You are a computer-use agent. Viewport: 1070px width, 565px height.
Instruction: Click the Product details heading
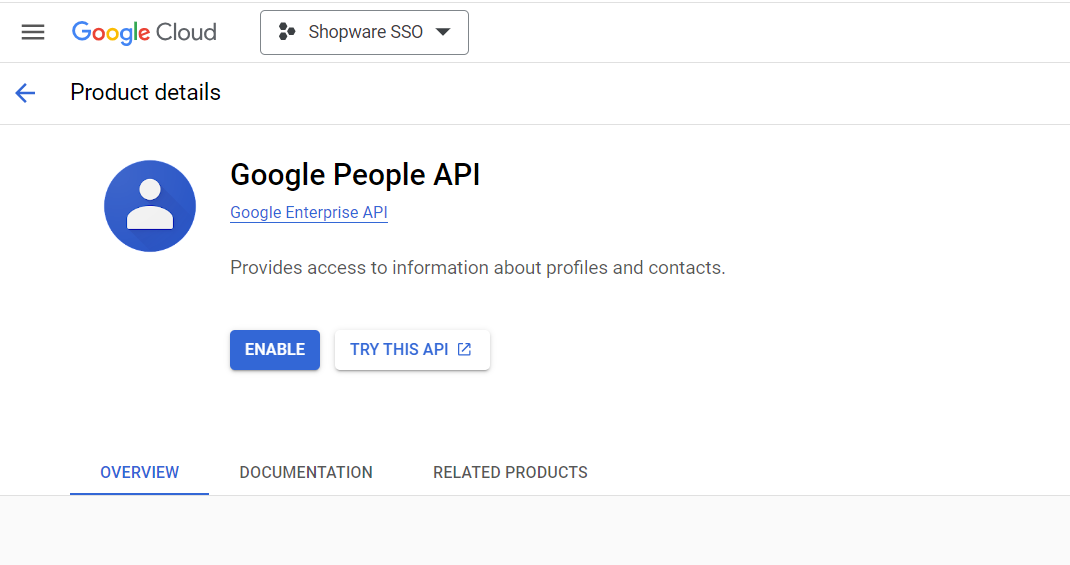pos(145,92)
